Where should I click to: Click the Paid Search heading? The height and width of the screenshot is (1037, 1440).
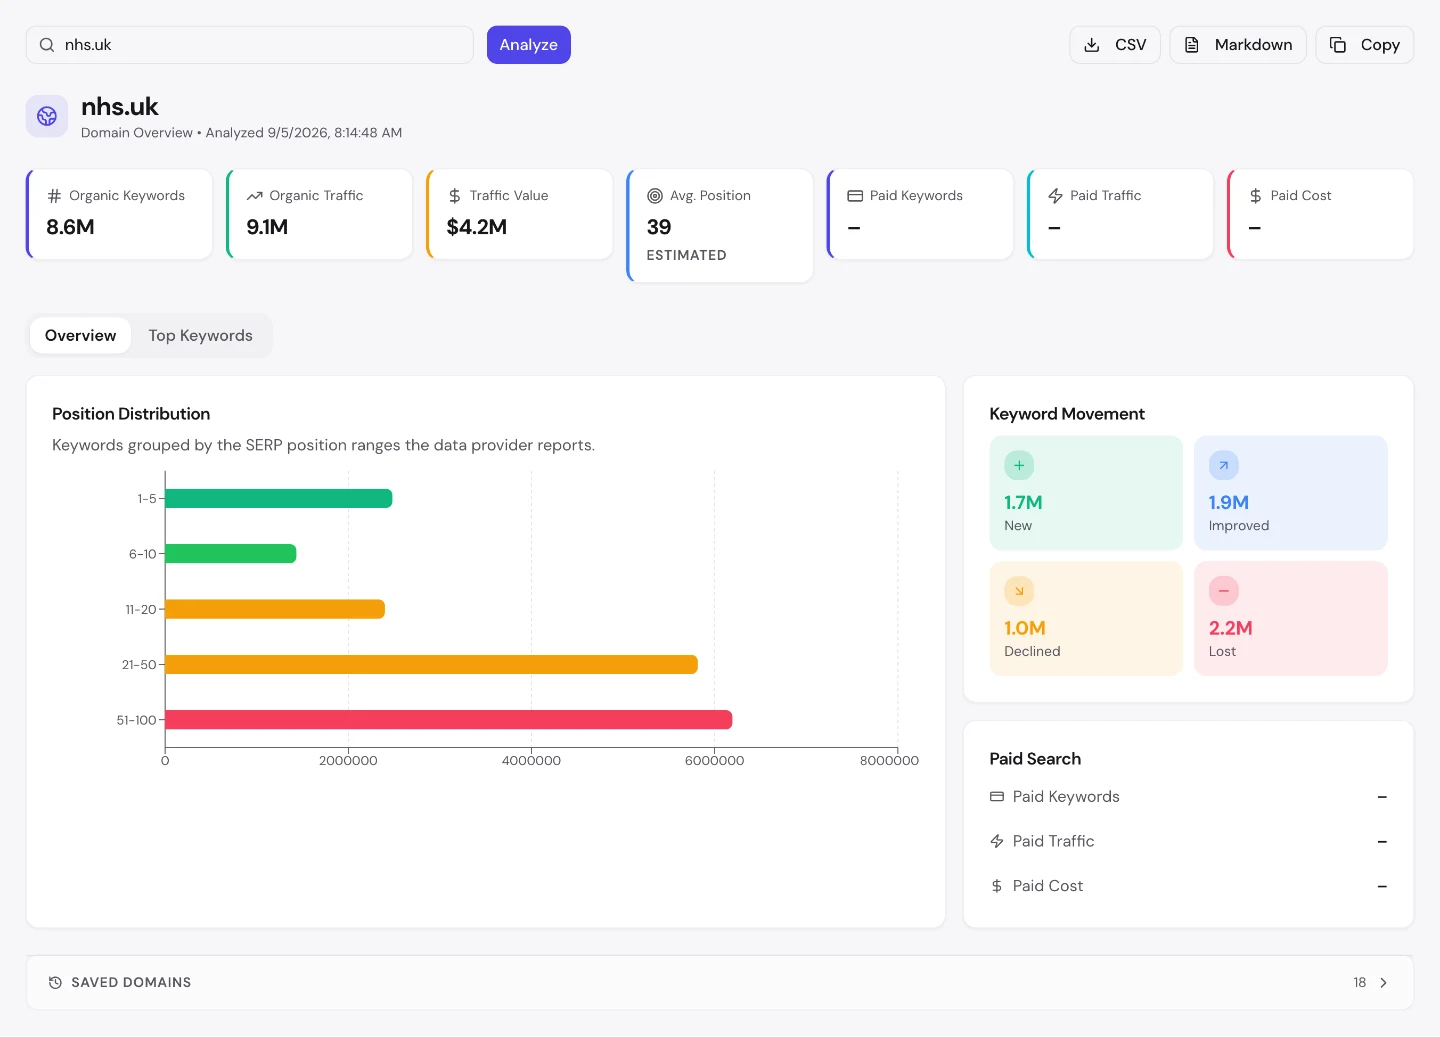1035,759
